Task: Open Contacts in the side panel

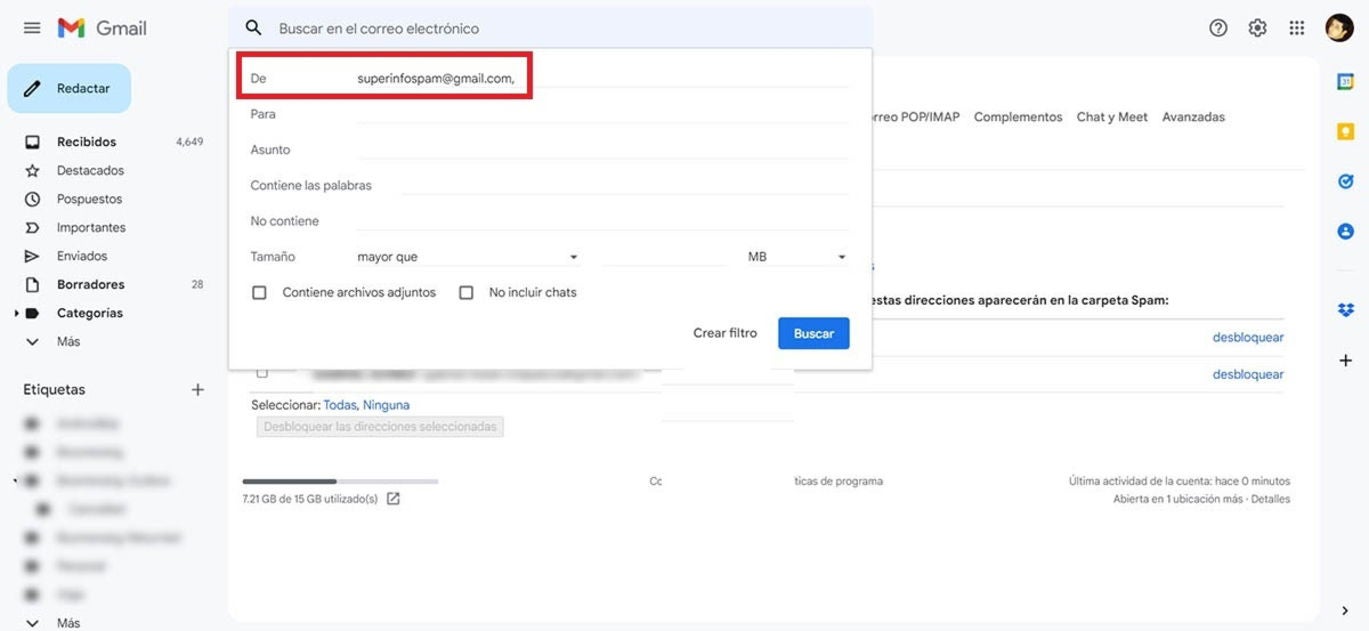Action: coord(1345,230)
